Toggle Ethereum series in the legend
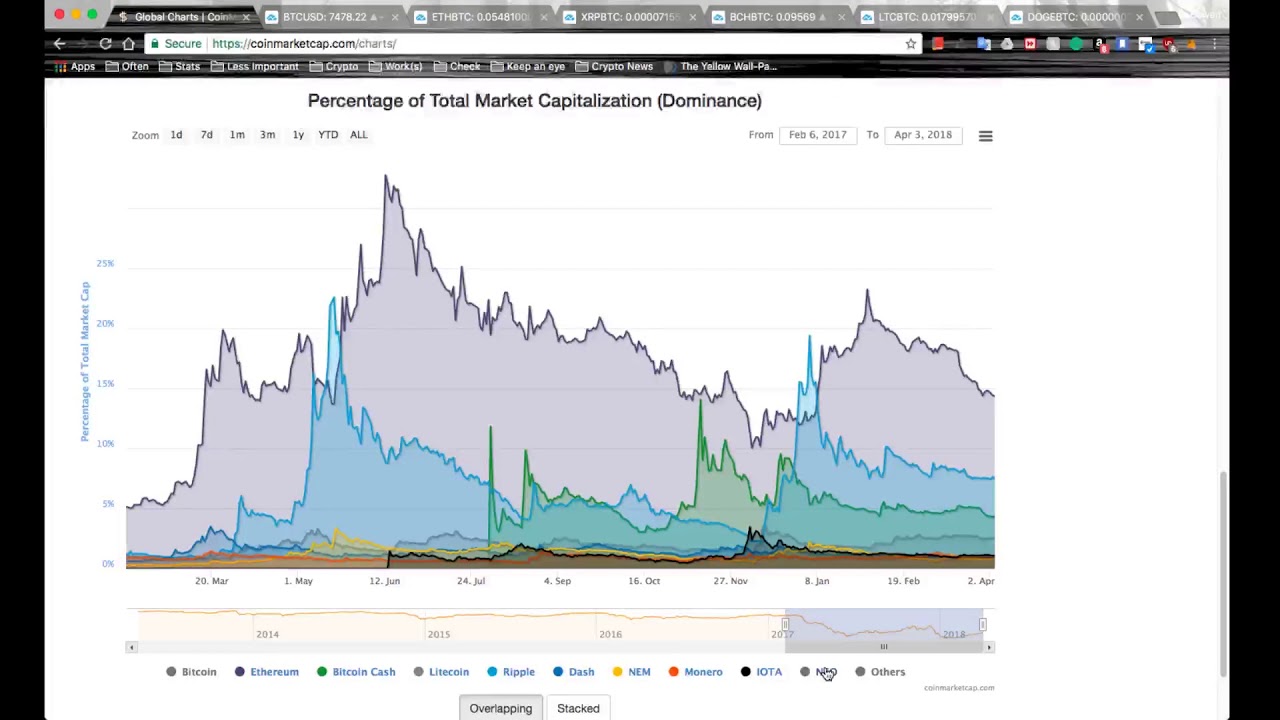1280x720 pixels. point(266,672)
